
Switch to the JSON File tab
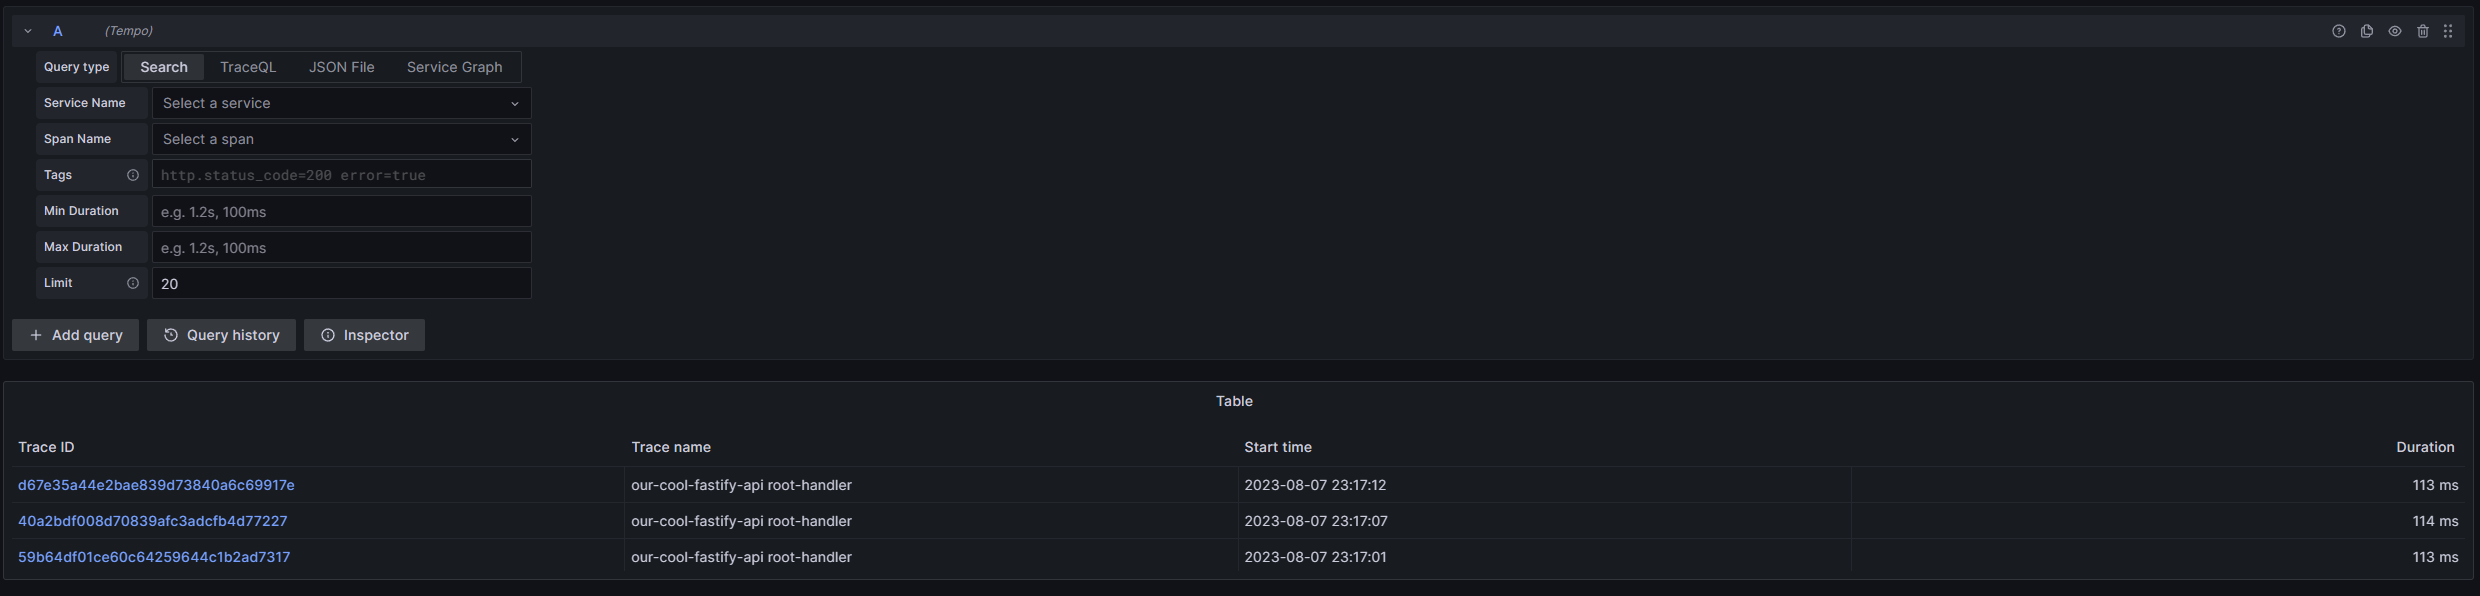[341, 67]
